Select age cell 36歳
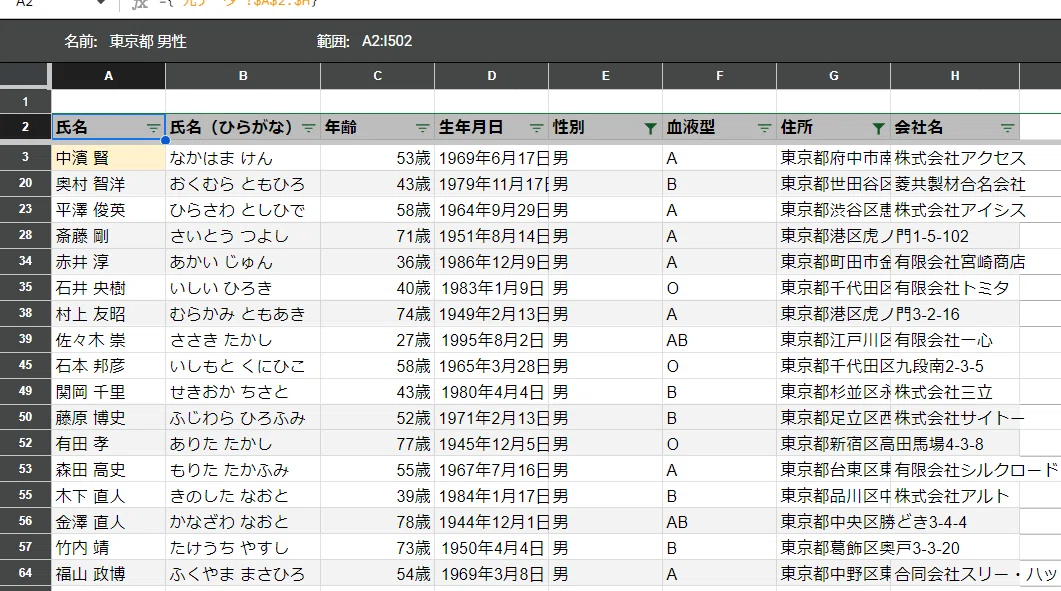The image size is (1061, 591). pyautogui.click(x=378, y=262)
